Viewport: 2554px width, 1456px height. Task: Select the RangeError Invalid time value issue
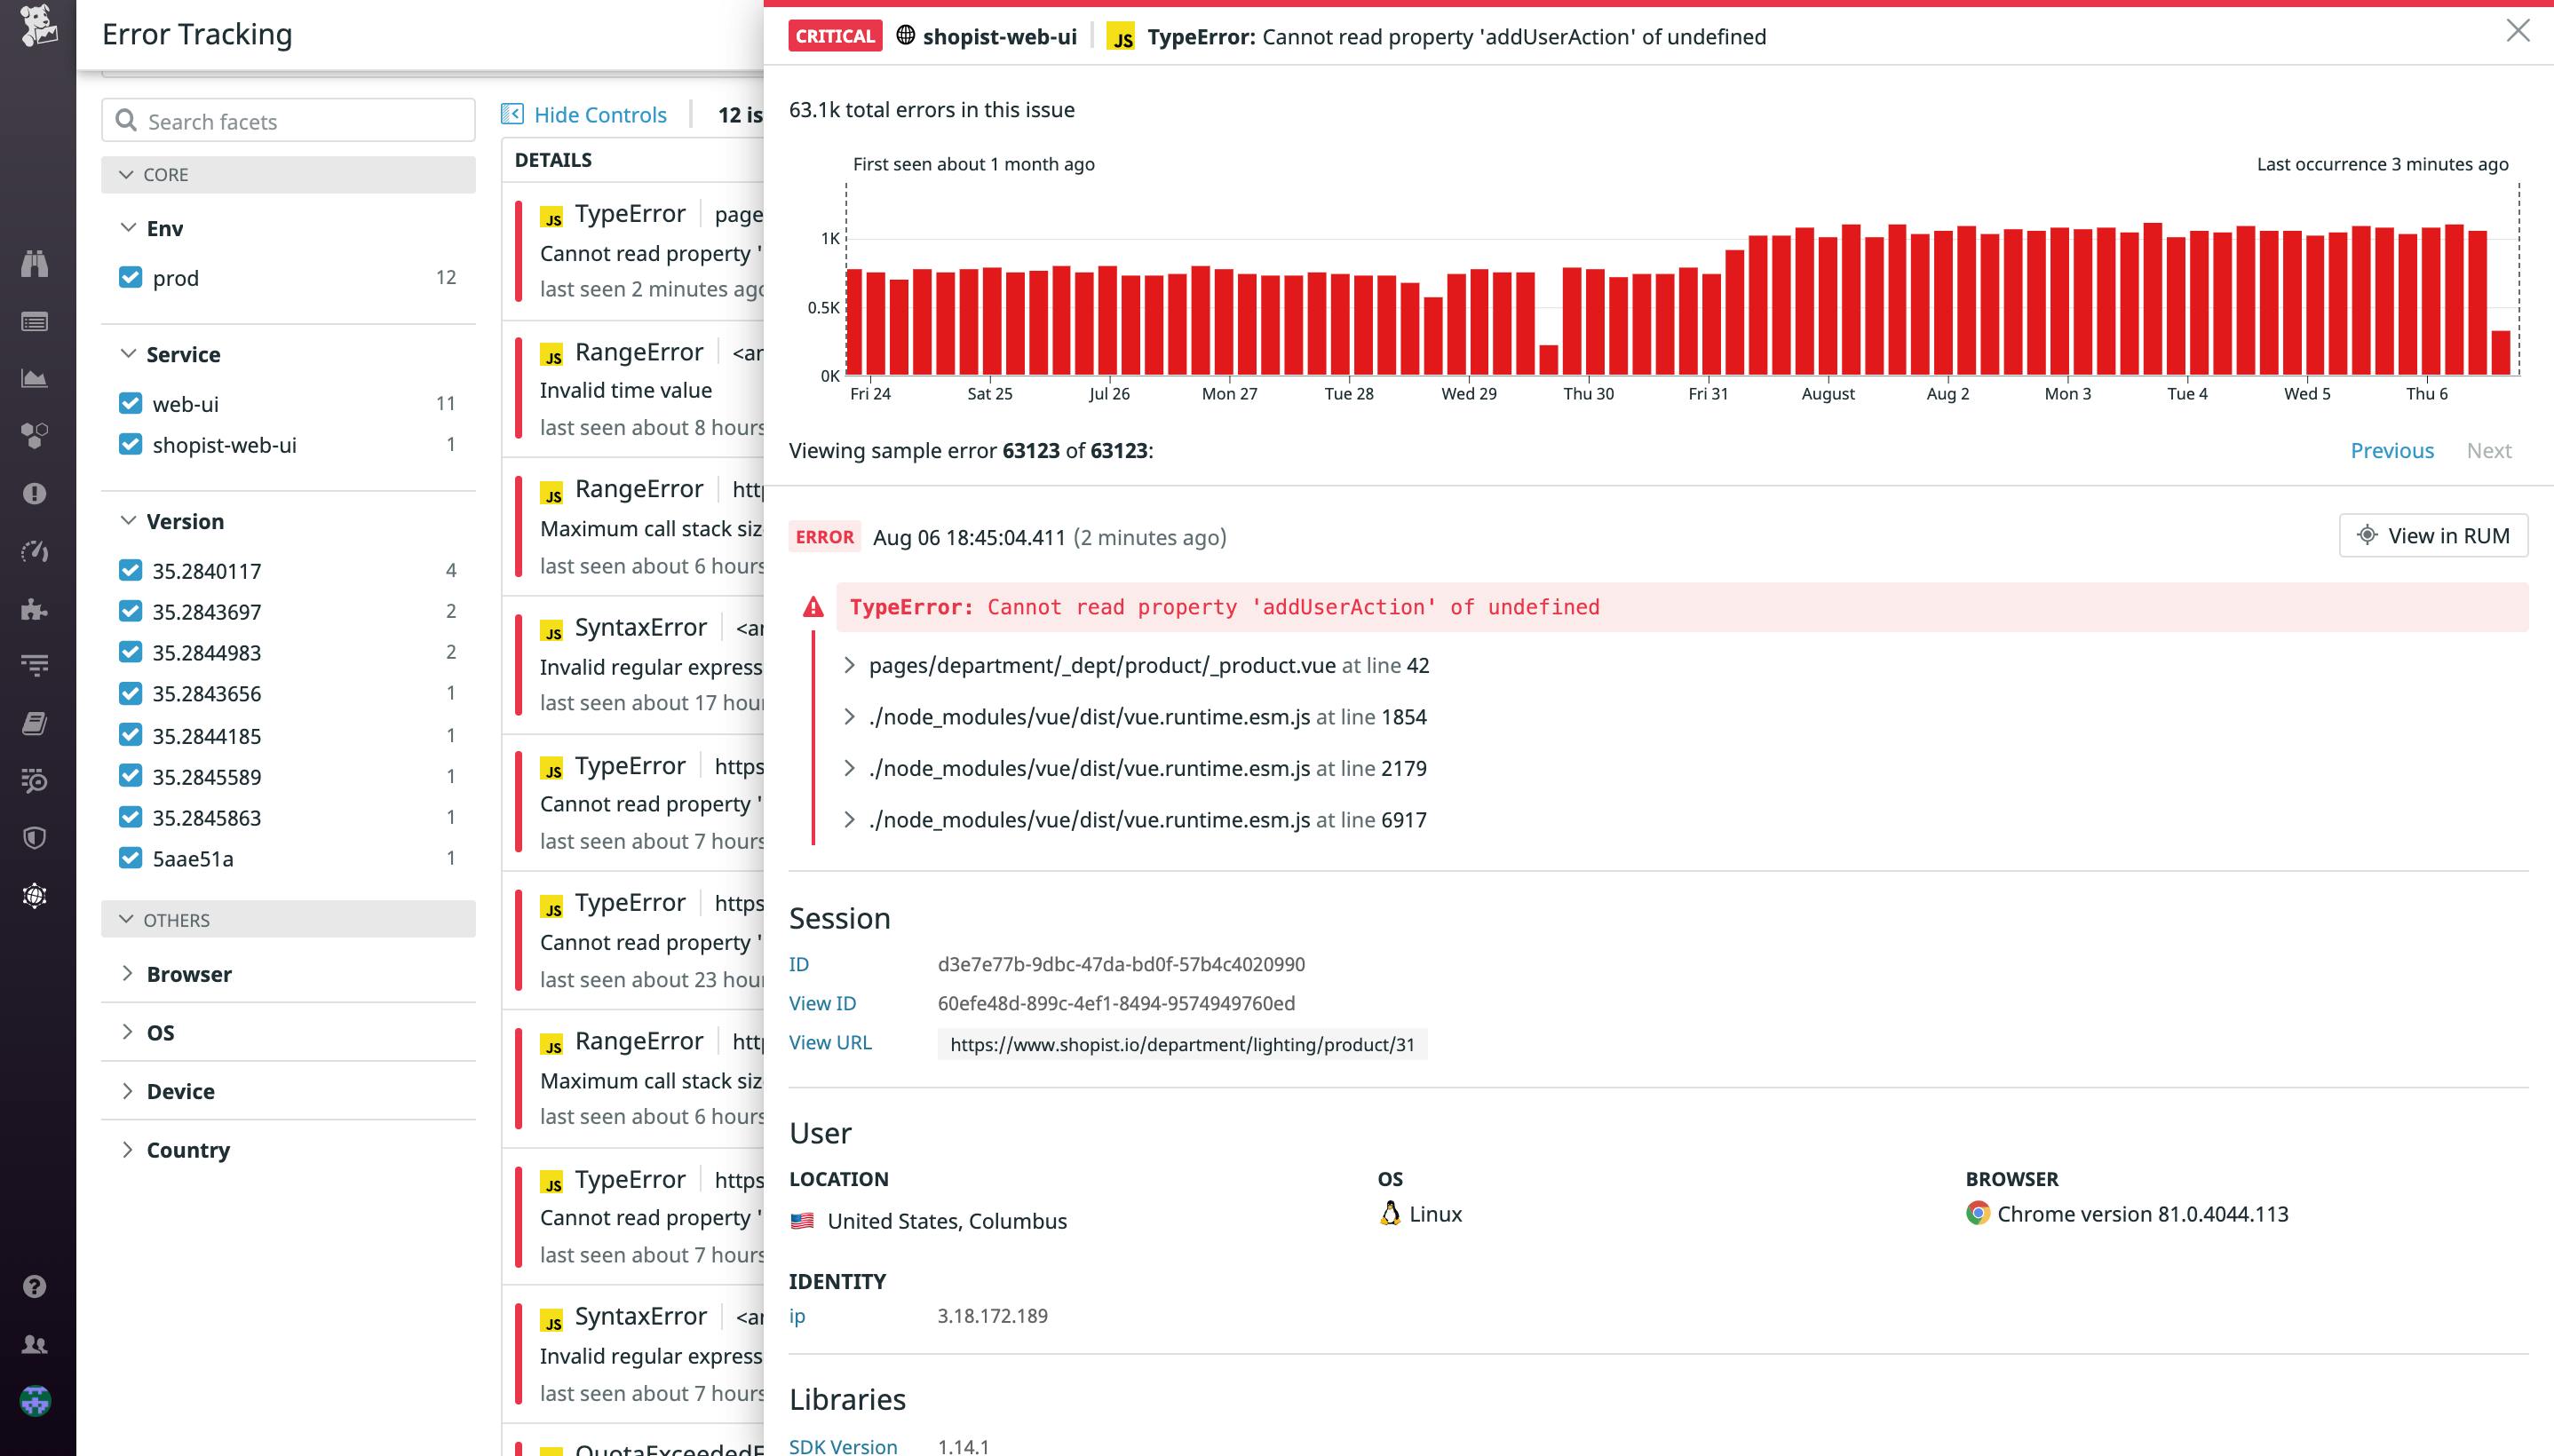pyautogui.click(x=634, y=390)
